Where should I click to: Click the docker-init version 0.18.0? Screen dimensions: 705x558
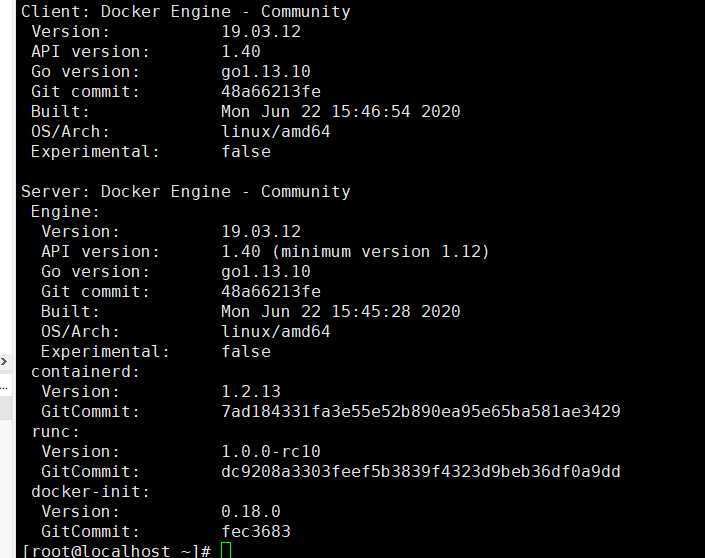(x=251, y=511)
